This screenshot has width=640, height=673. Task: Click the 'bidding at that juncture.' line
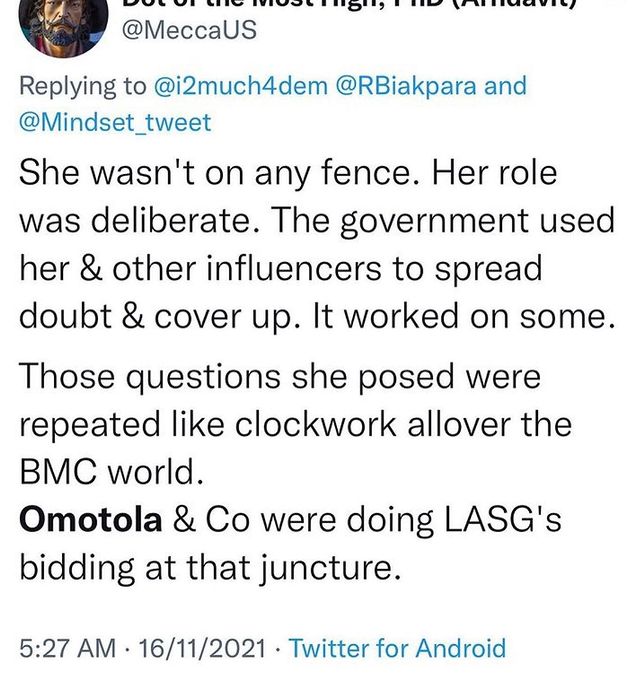point(210,569)
